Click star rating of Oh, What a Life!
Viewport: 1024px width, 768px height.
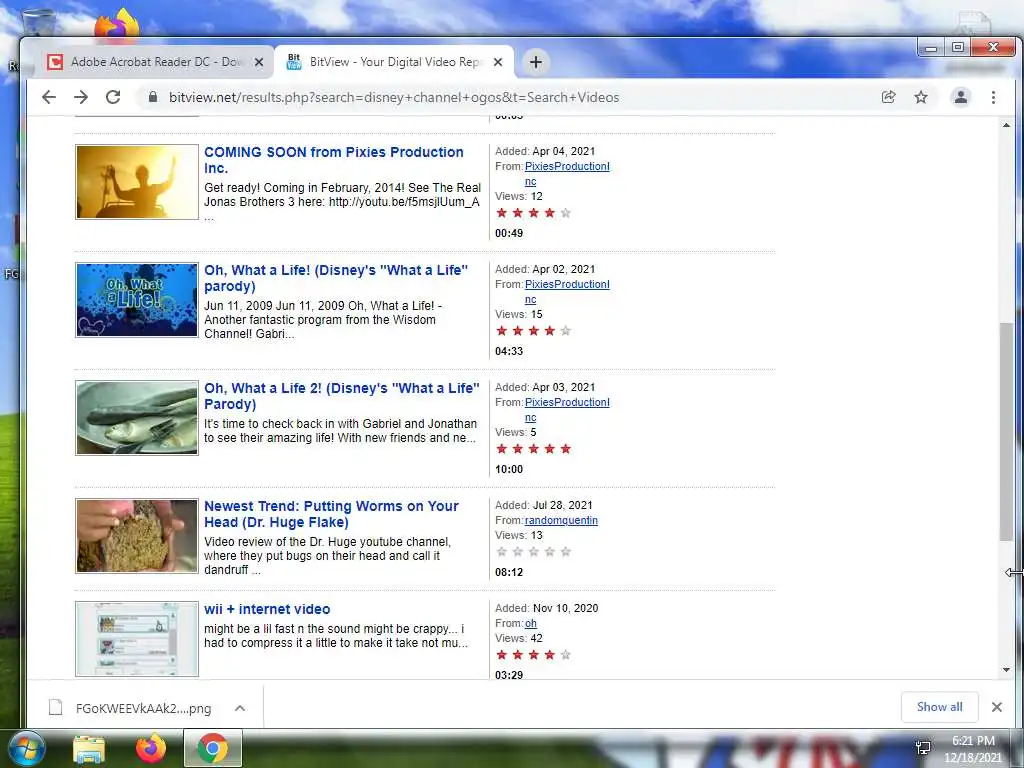click(534, 331)
